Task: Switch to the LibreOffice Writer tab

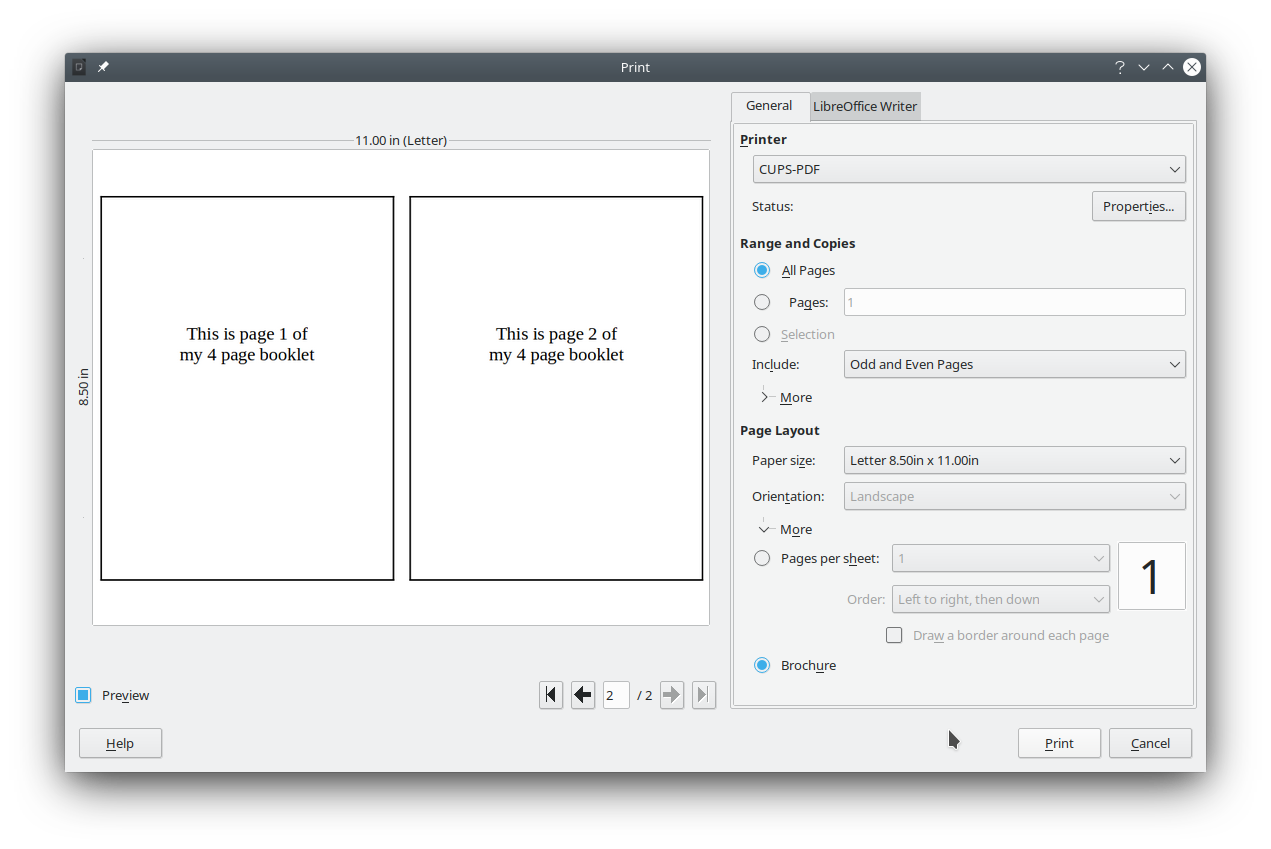Action: [x=864, y=106]
